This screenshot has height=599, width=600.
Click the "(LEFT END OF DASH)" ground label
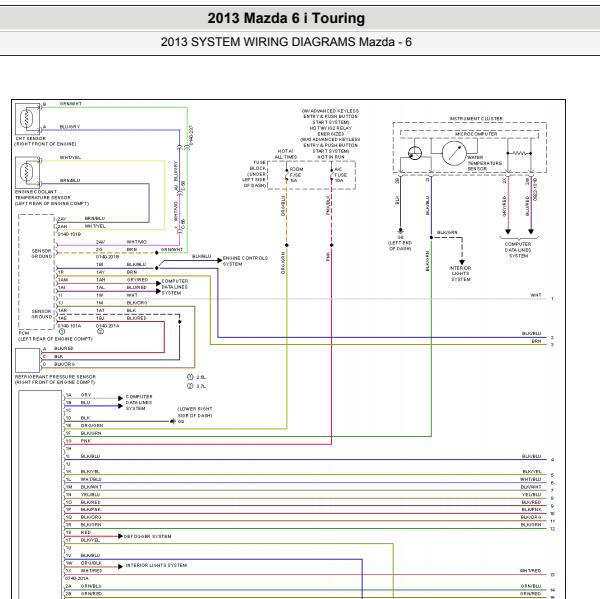[x=400, y=246]
